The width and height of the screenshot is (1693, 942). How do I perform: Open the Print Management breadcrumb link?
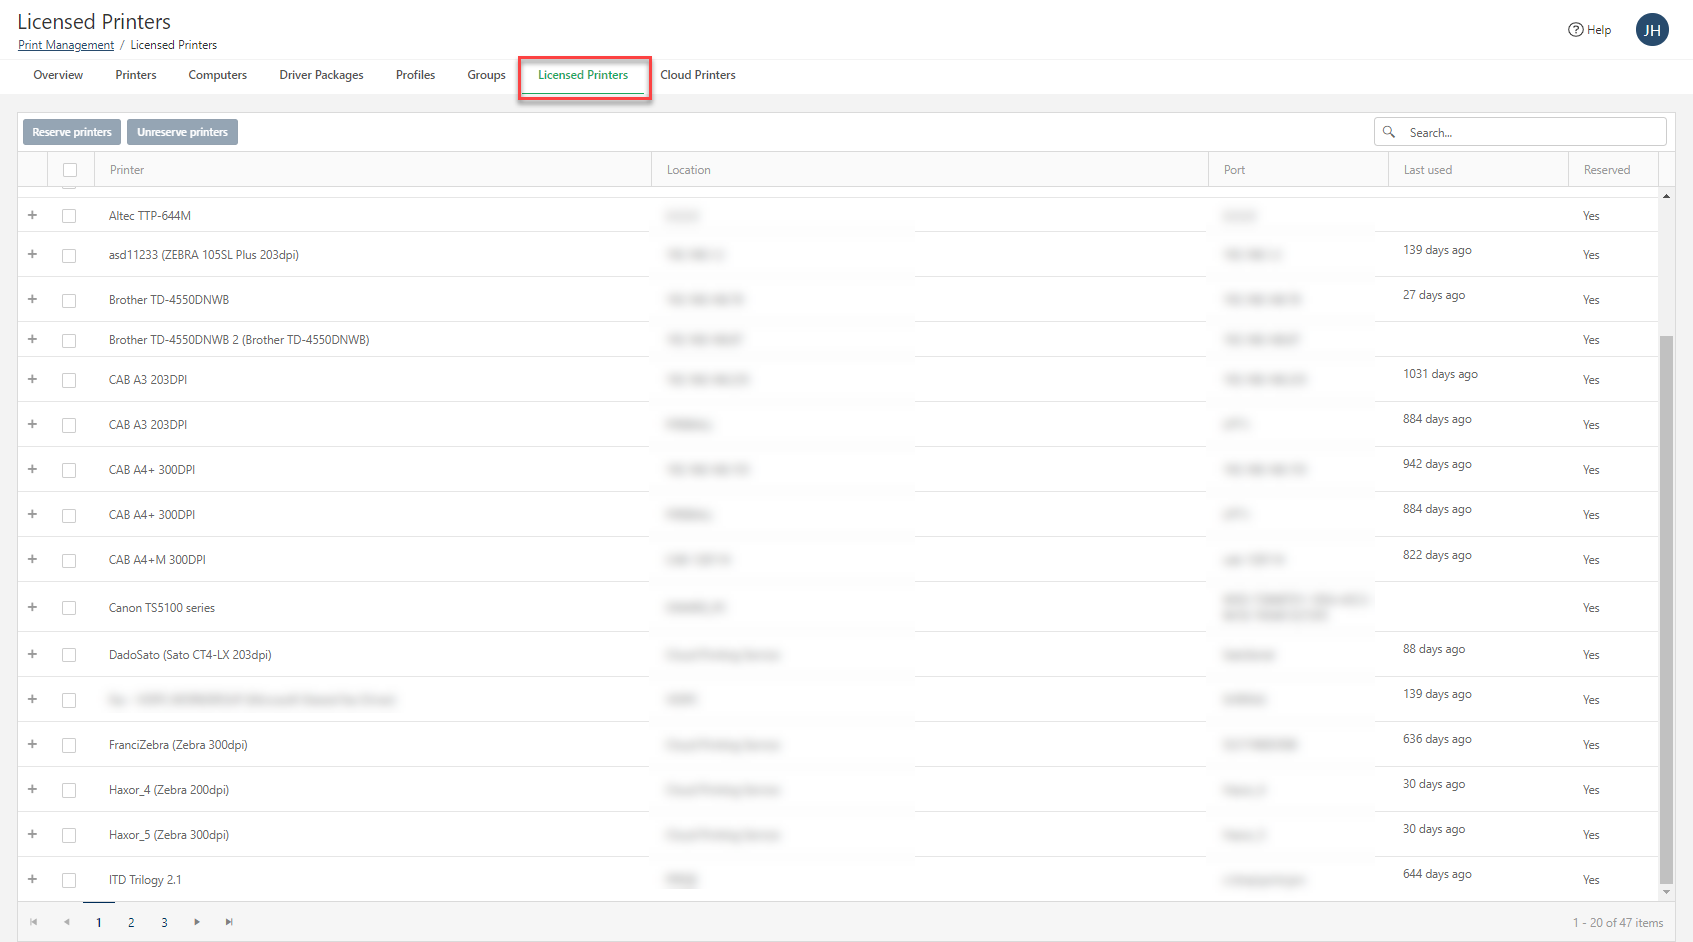click(66, 45)
